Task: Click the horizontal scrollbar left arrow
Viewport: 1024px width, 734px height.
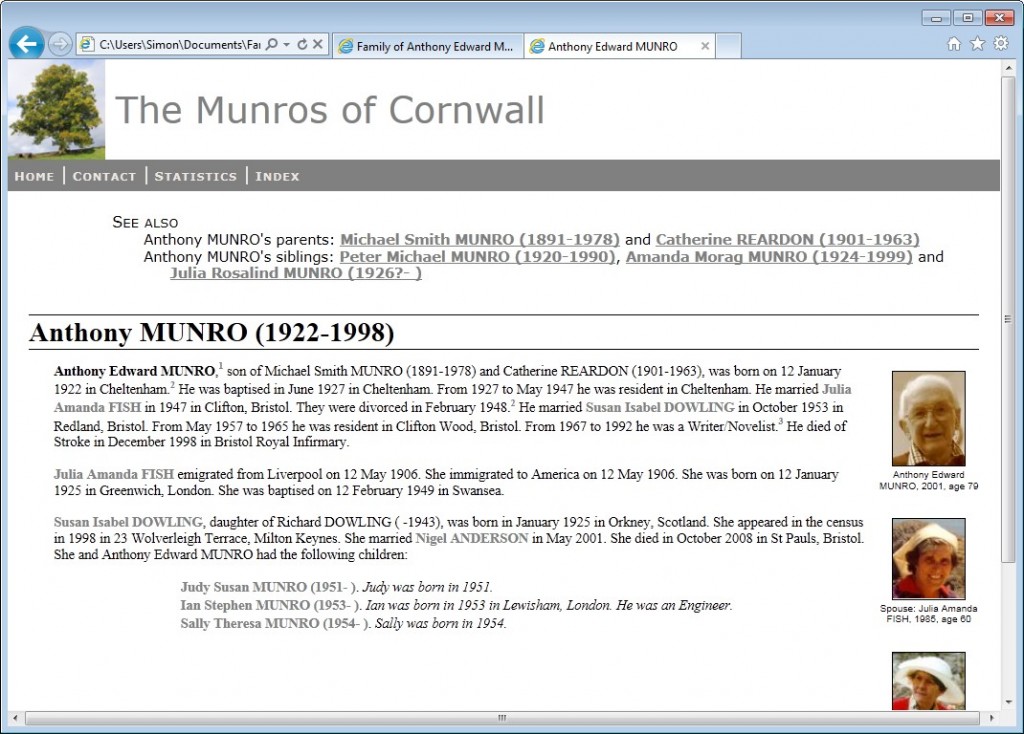Action: (15, 718)
